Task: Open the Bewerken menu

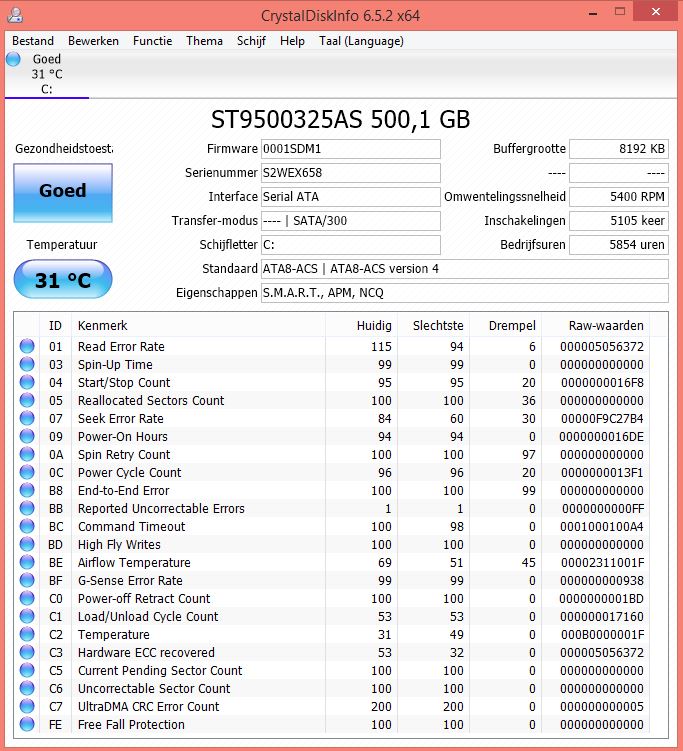Action: pos(93,41)
